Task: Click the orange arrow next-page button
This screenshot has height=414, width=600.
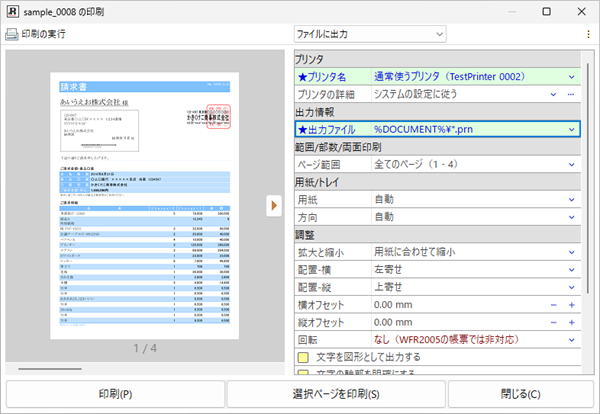Action: point(274,206)
